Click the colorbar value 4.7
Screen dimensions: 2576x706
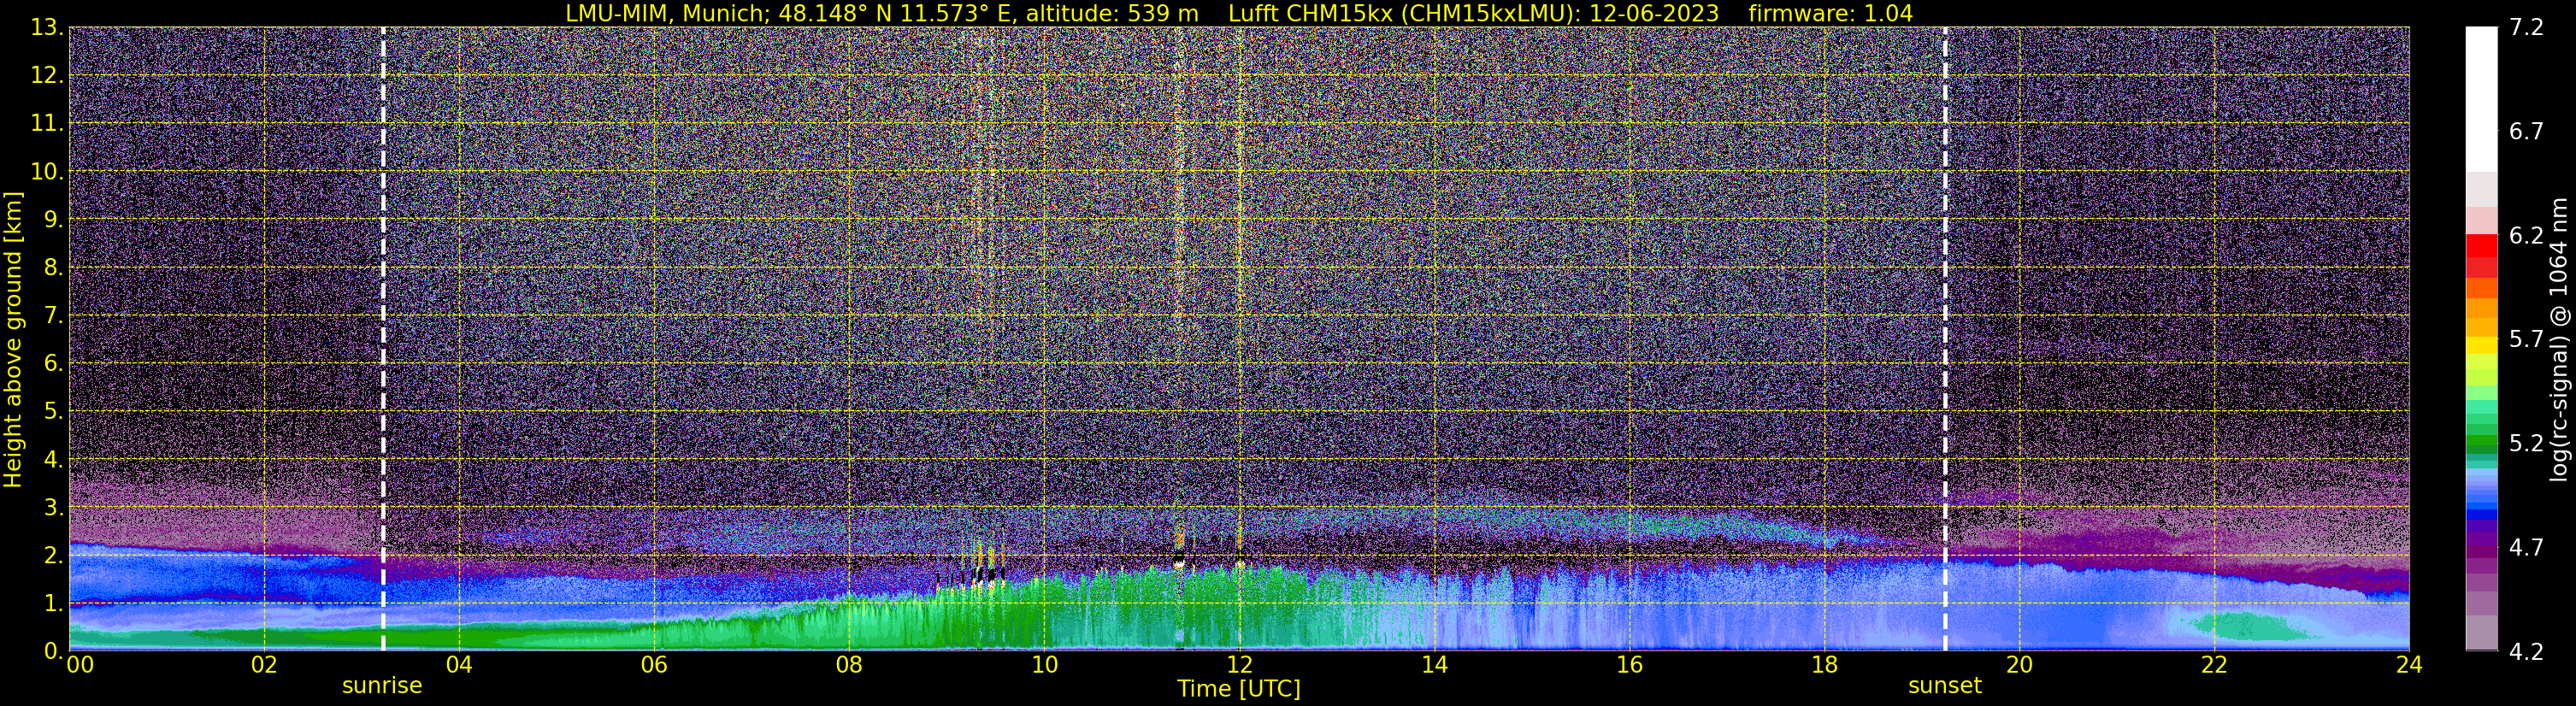2526,547
